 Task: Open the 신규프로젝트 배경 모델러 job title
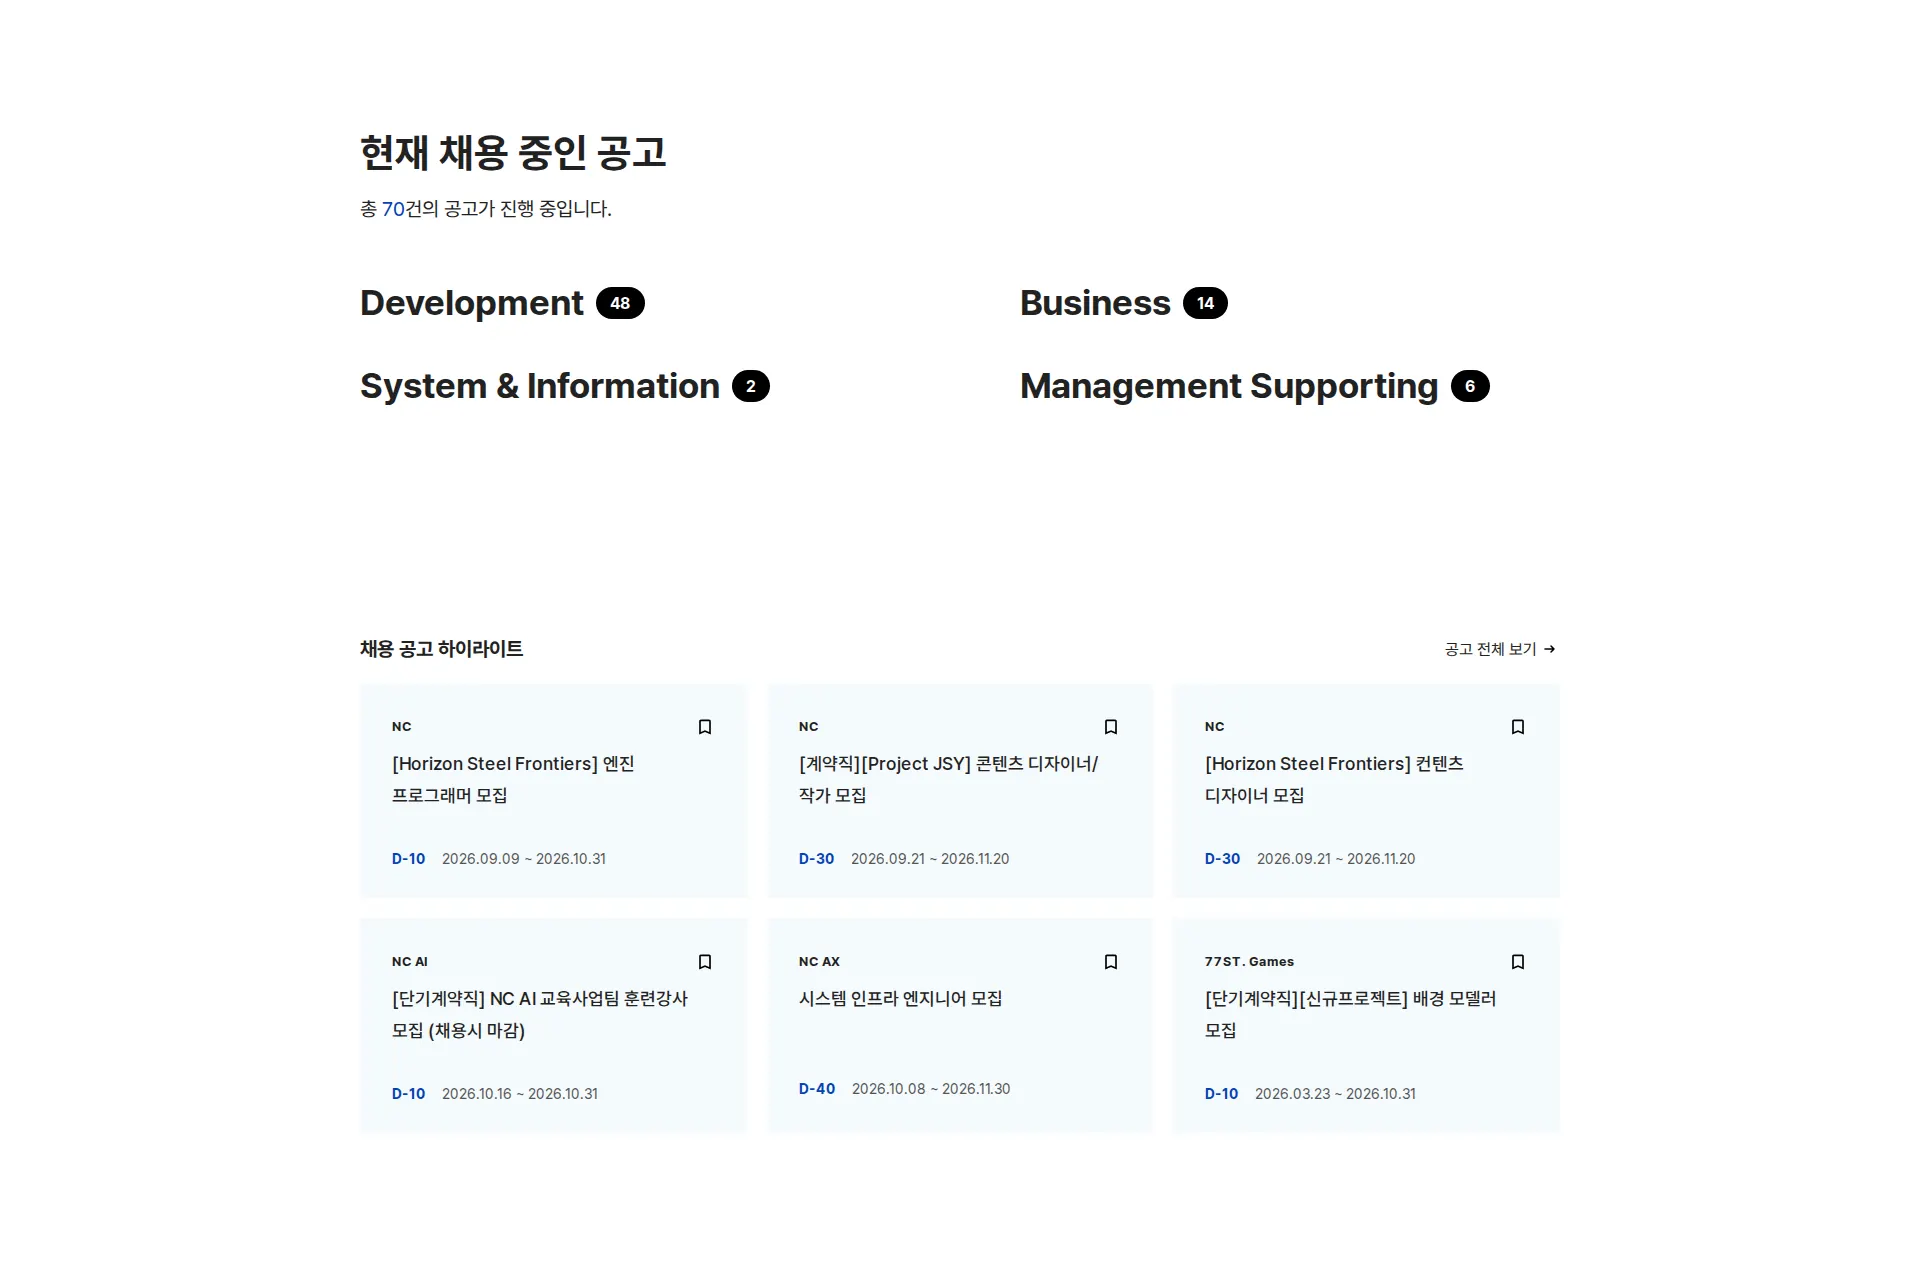(x=1350, y=1014)
